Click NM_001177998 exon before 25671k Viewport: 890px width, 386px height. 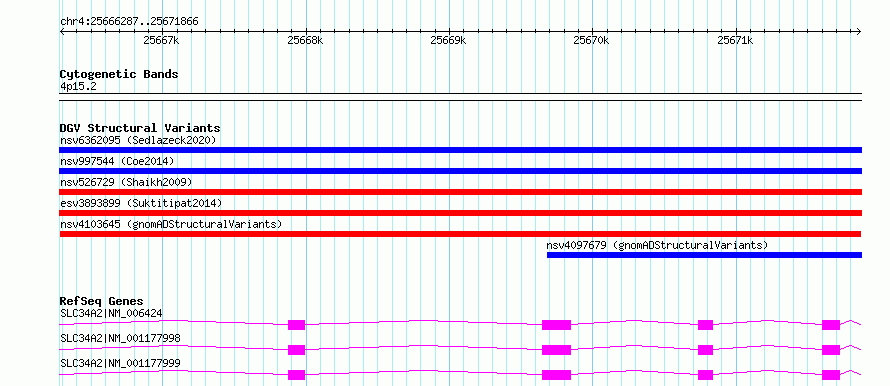pyautogui.click(x=706, y=350)
